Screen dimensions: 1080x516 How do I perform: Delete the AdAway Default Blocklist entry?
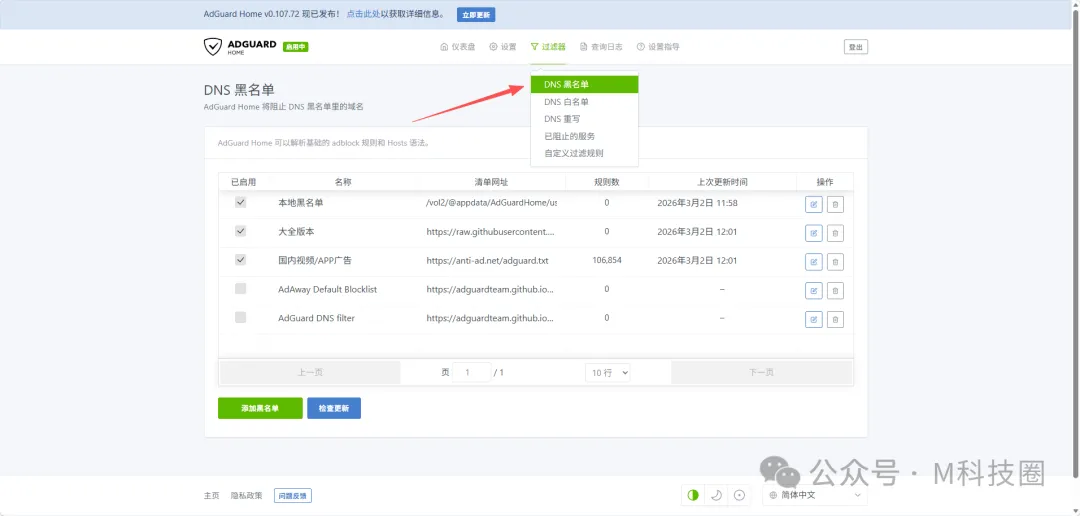point(835,291)
